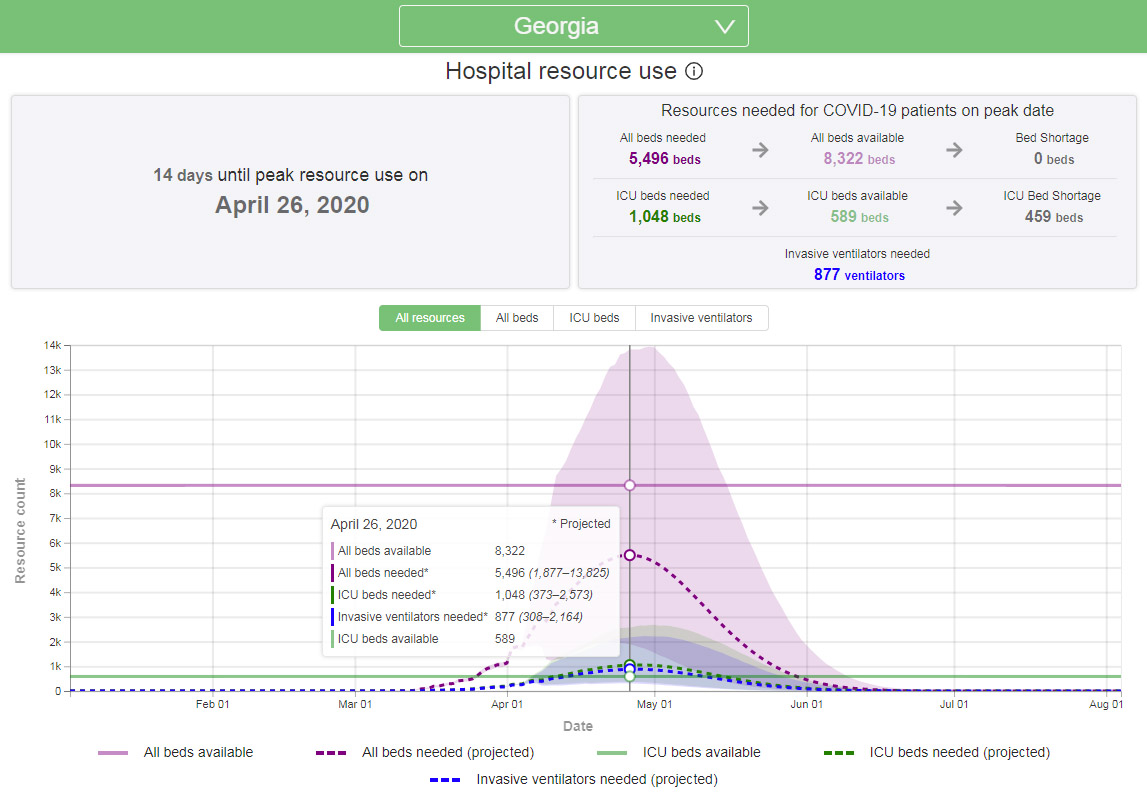Click the arrow after All beds needed
Image resolution: width=1147 pixels, height=798 pixels.
(761, 150)
